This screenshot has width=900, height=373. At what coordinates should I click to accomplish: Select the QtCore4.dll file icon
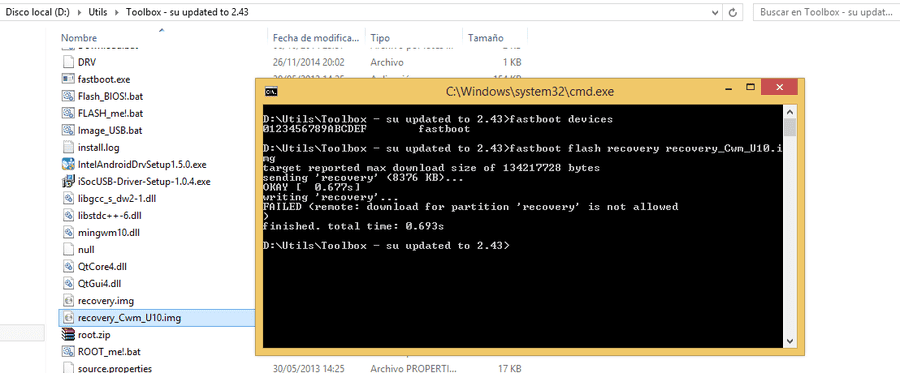[x=68, y=266]
